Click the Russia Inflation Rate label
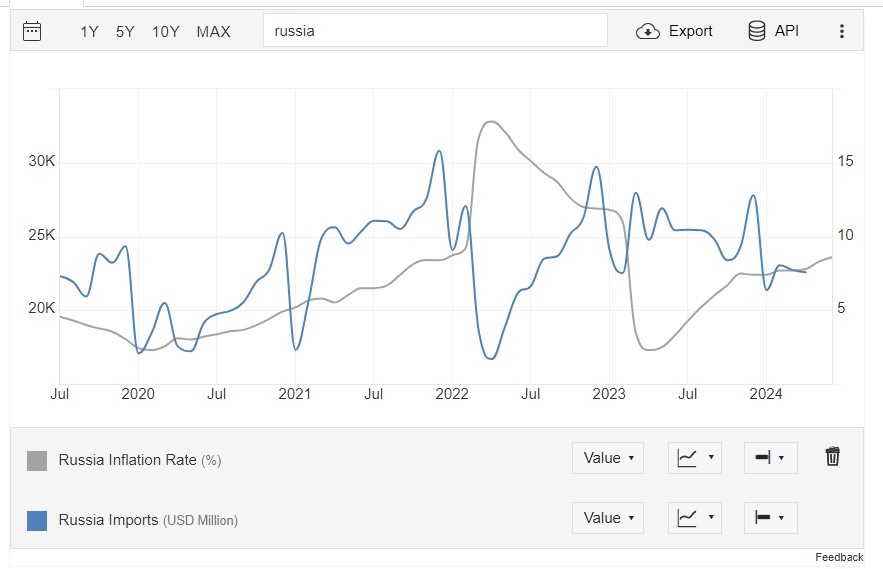883x569 pixels. pyautogui.click(x=127, y=460)
